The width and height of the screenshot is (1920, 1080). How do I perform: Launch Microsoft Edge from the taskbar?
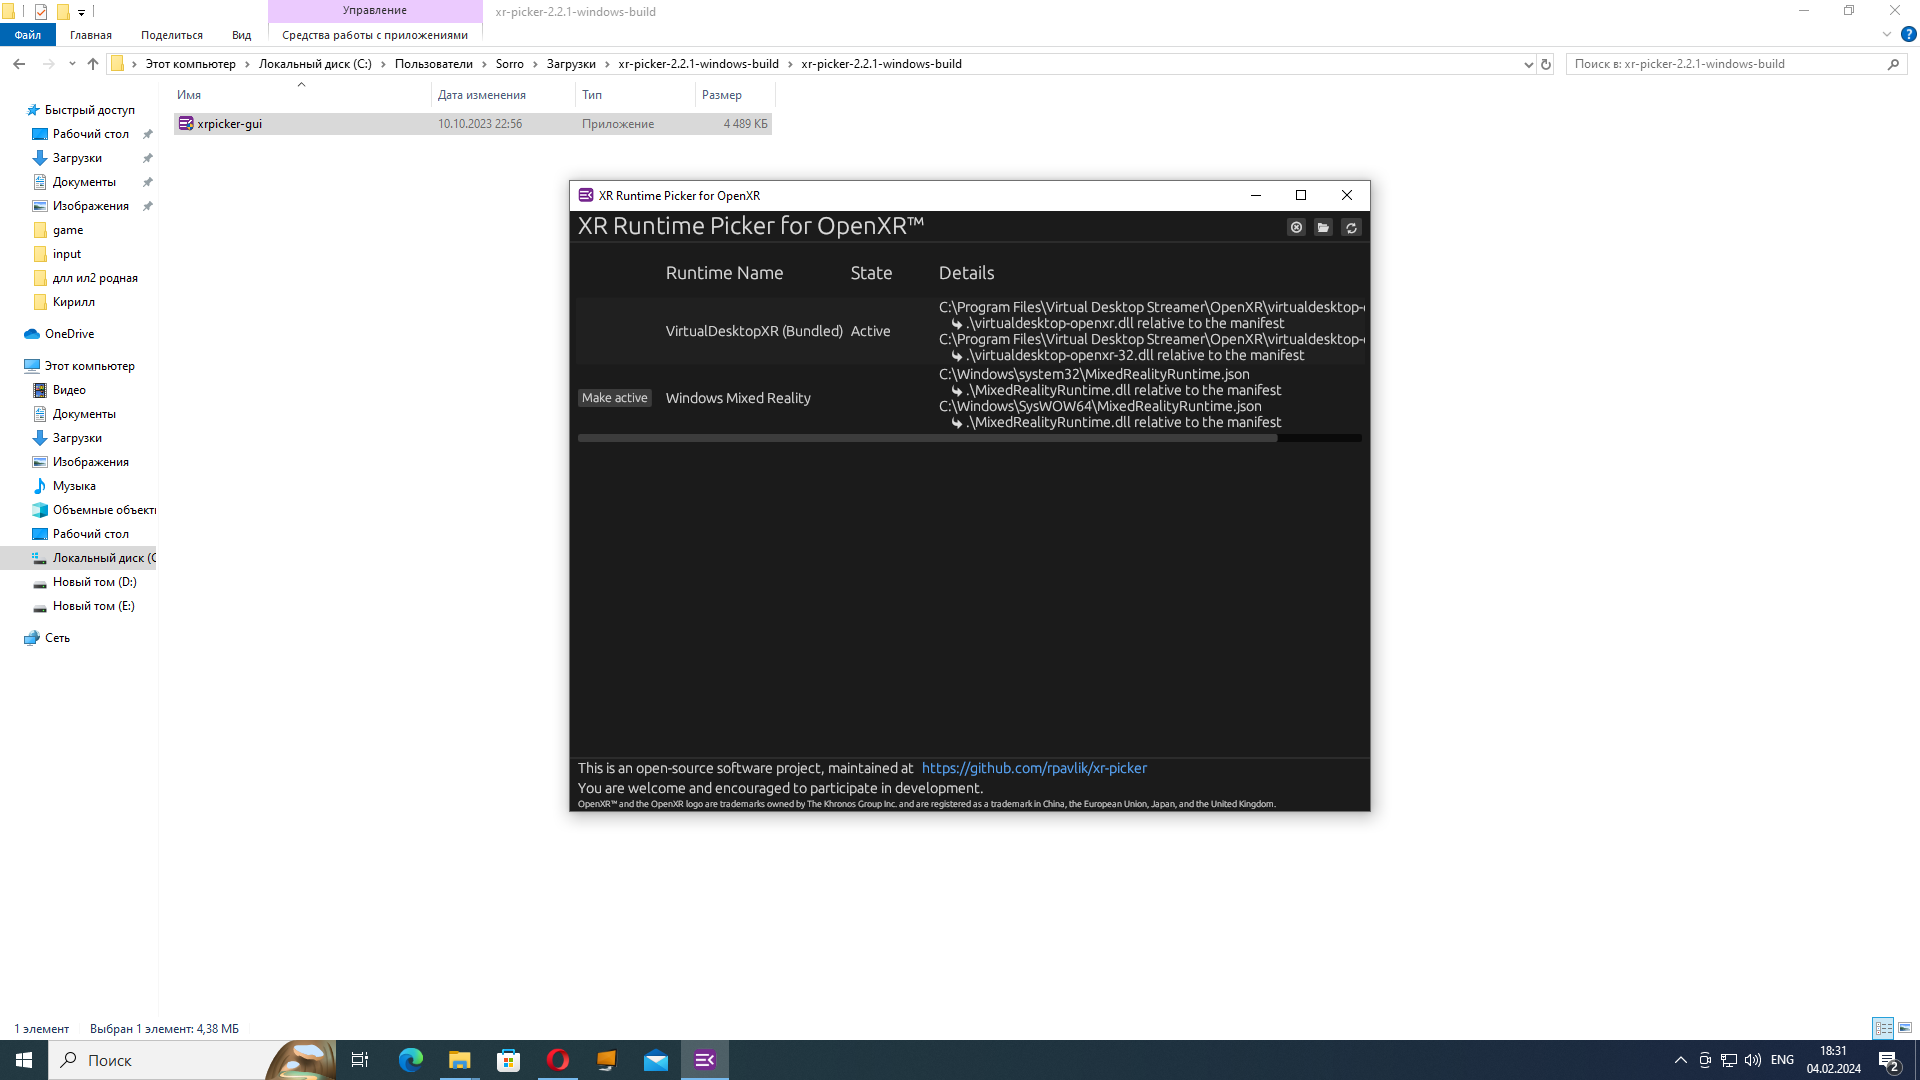click(x=411, y=1060)
